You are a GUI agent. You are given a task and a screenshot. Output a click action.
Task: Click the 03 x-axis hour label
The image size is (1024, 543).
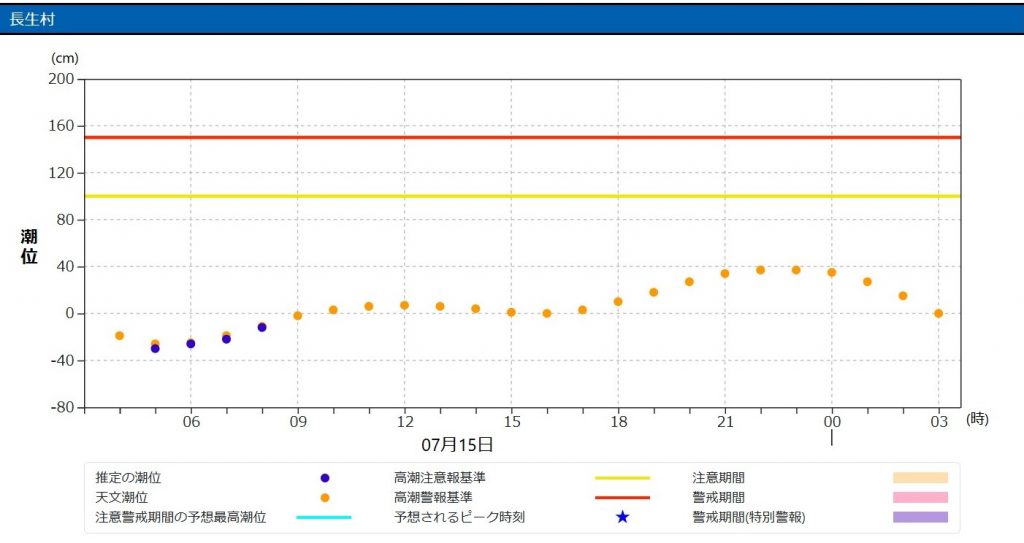coord(939,422)
